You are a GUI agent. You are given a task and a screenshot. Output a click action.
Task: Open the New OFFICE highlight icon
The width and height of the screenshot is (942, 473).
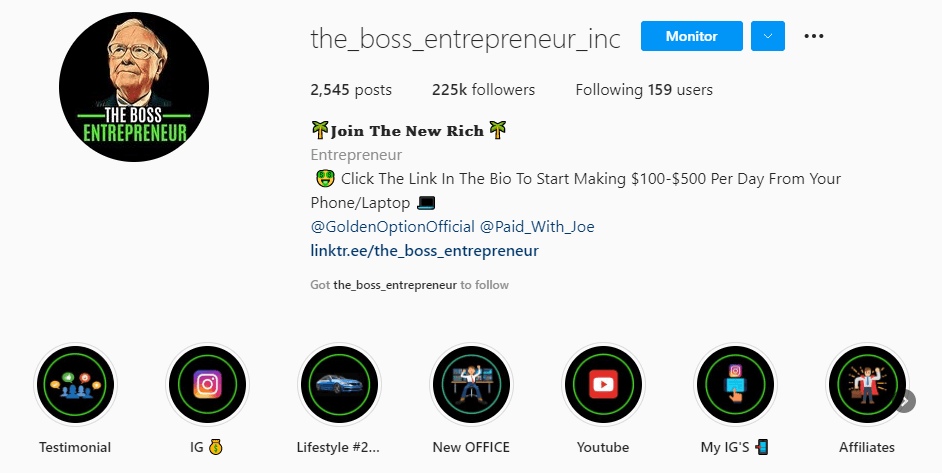click(471, 384)
